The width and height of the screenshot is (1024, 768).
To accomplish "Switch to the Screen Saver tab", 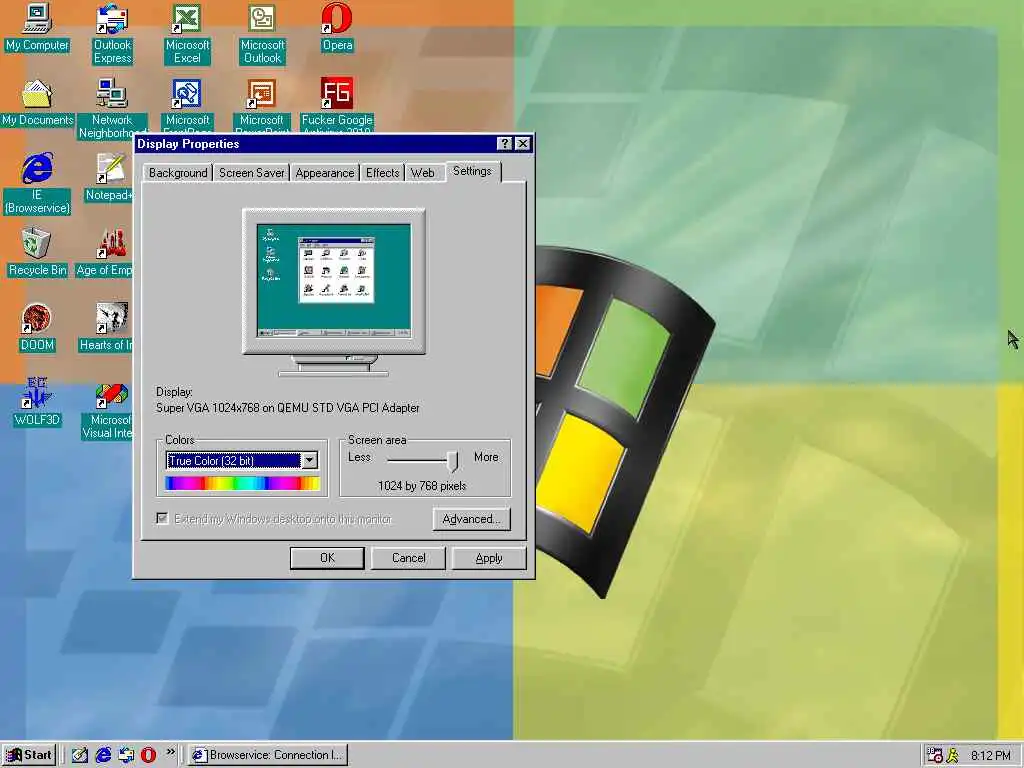I will 251,172.
